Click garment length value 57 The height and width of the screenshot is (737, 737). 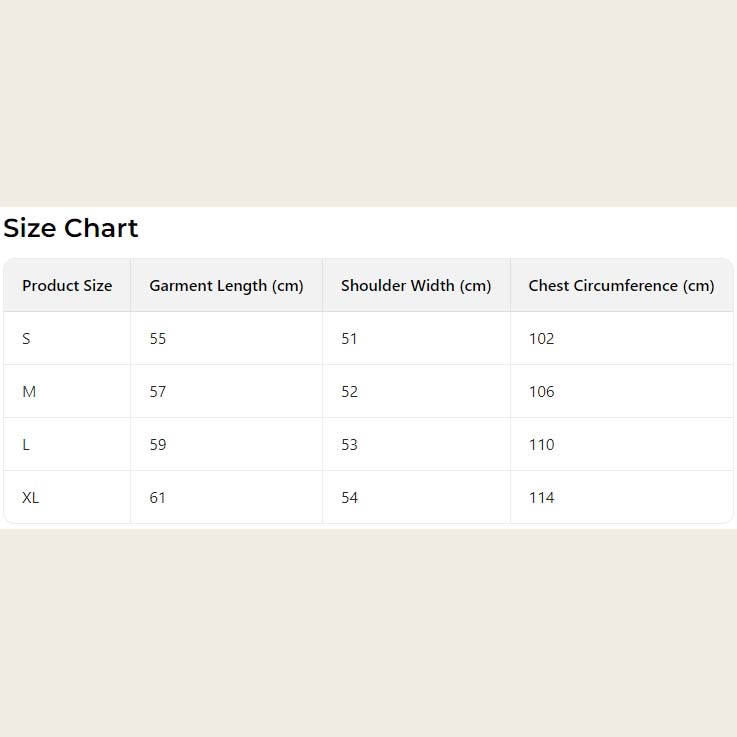[158, 392]
